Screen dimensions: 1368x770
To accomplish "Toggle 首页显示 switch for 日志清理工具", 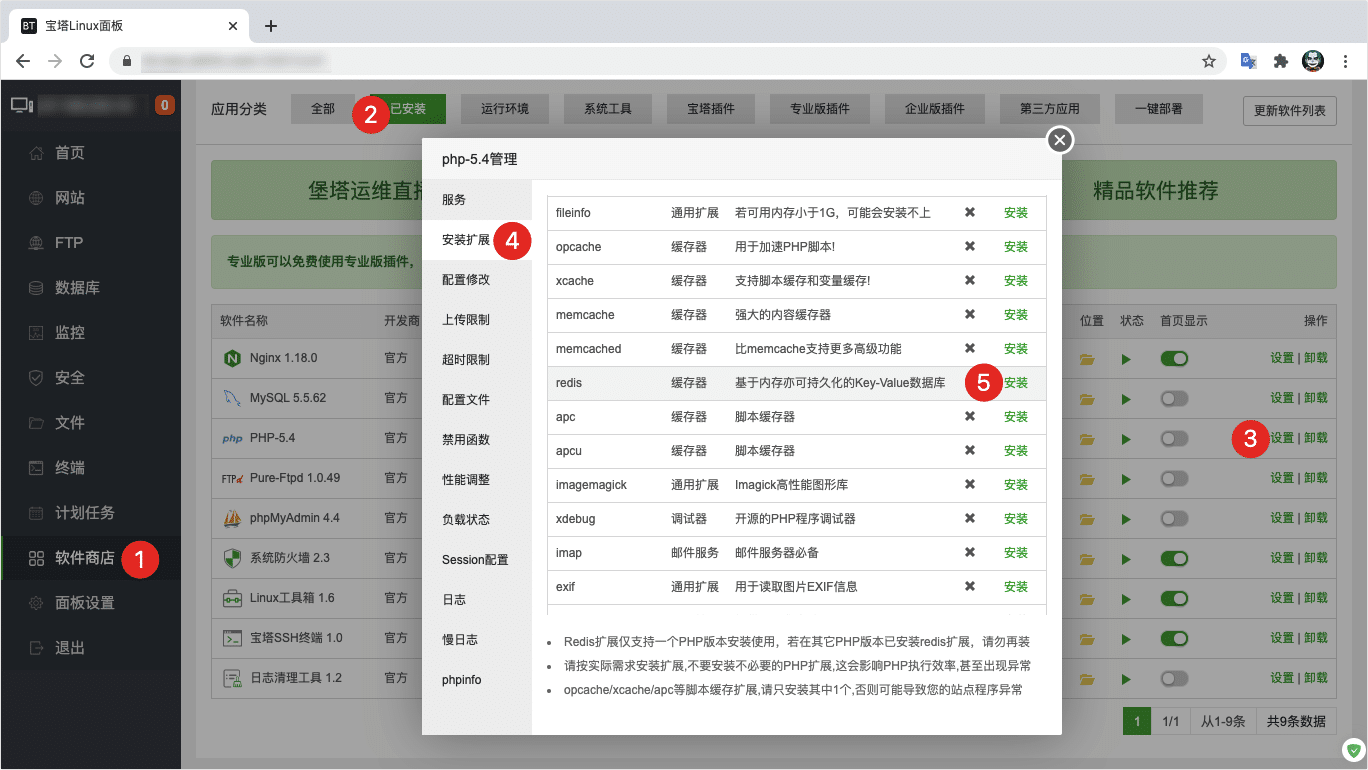I will coord(1174,678).
